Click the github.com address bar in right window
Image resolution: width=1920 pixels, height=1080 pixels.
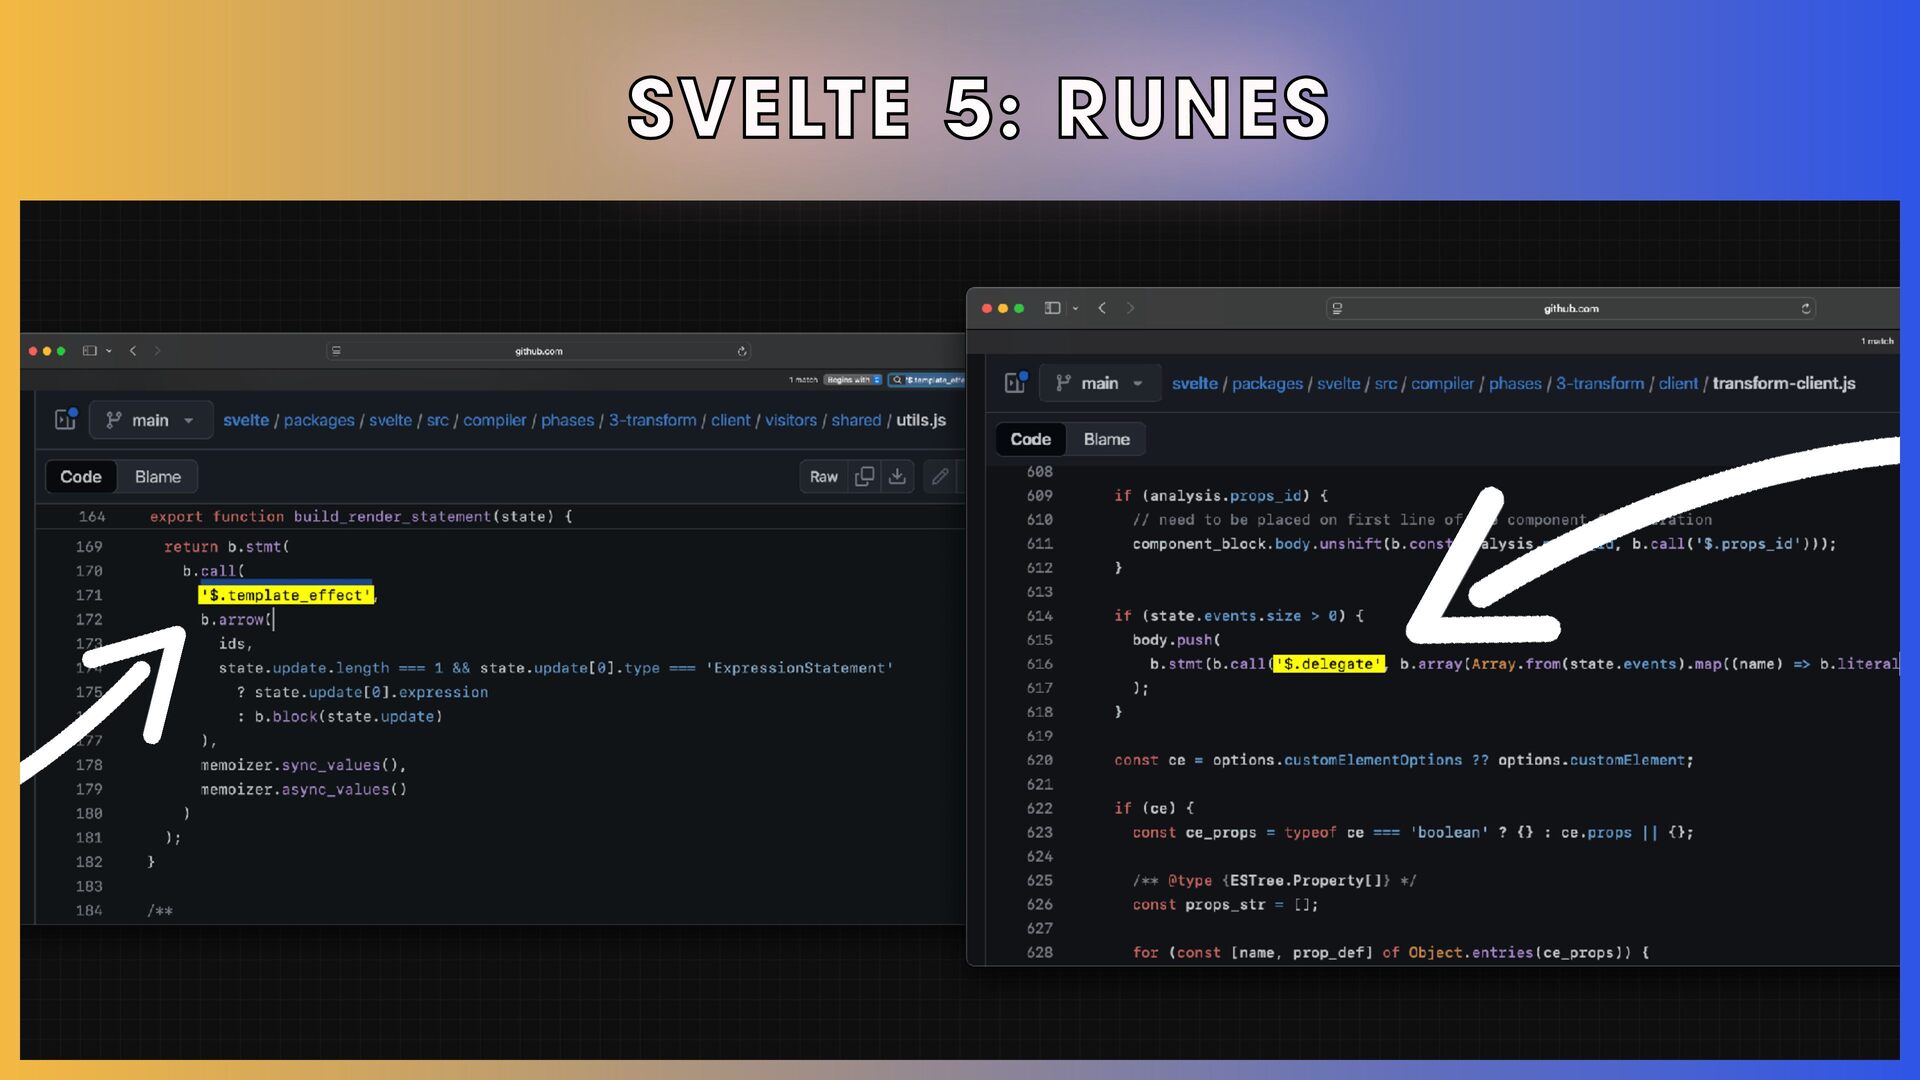pyautogui.click(x=1571, y=308)
